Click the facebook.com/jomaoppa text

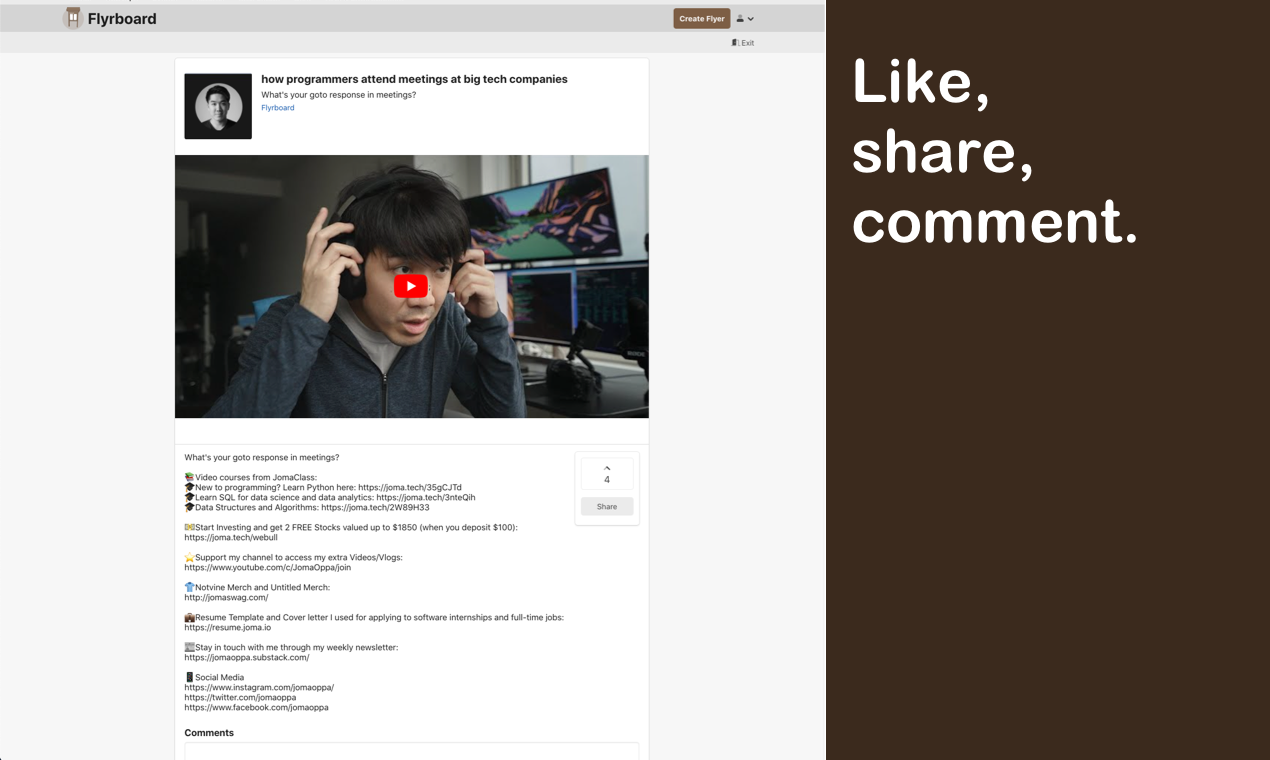point(256,708)
